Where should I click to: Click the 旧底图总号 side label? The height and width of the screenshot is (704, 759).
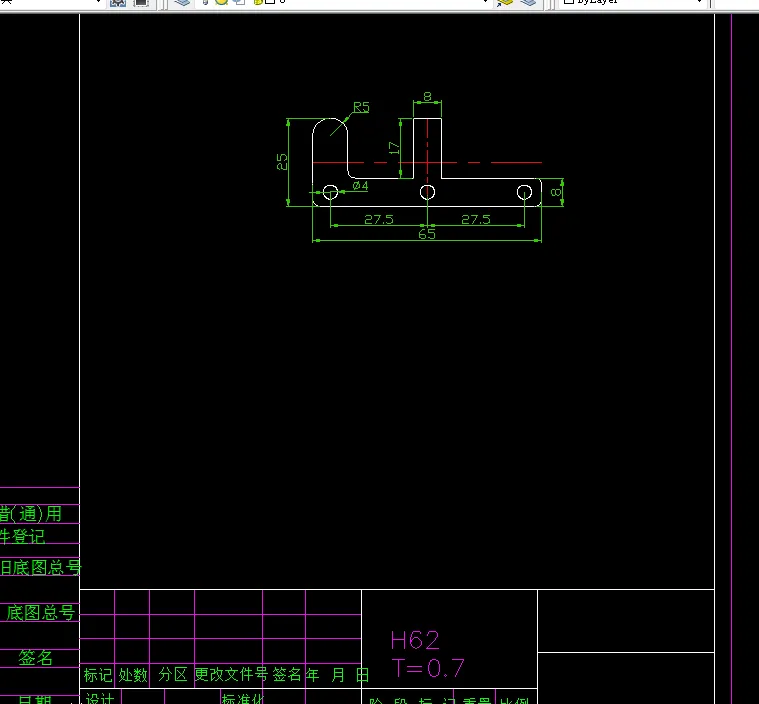pyautogui.click(x=41, y=567)
